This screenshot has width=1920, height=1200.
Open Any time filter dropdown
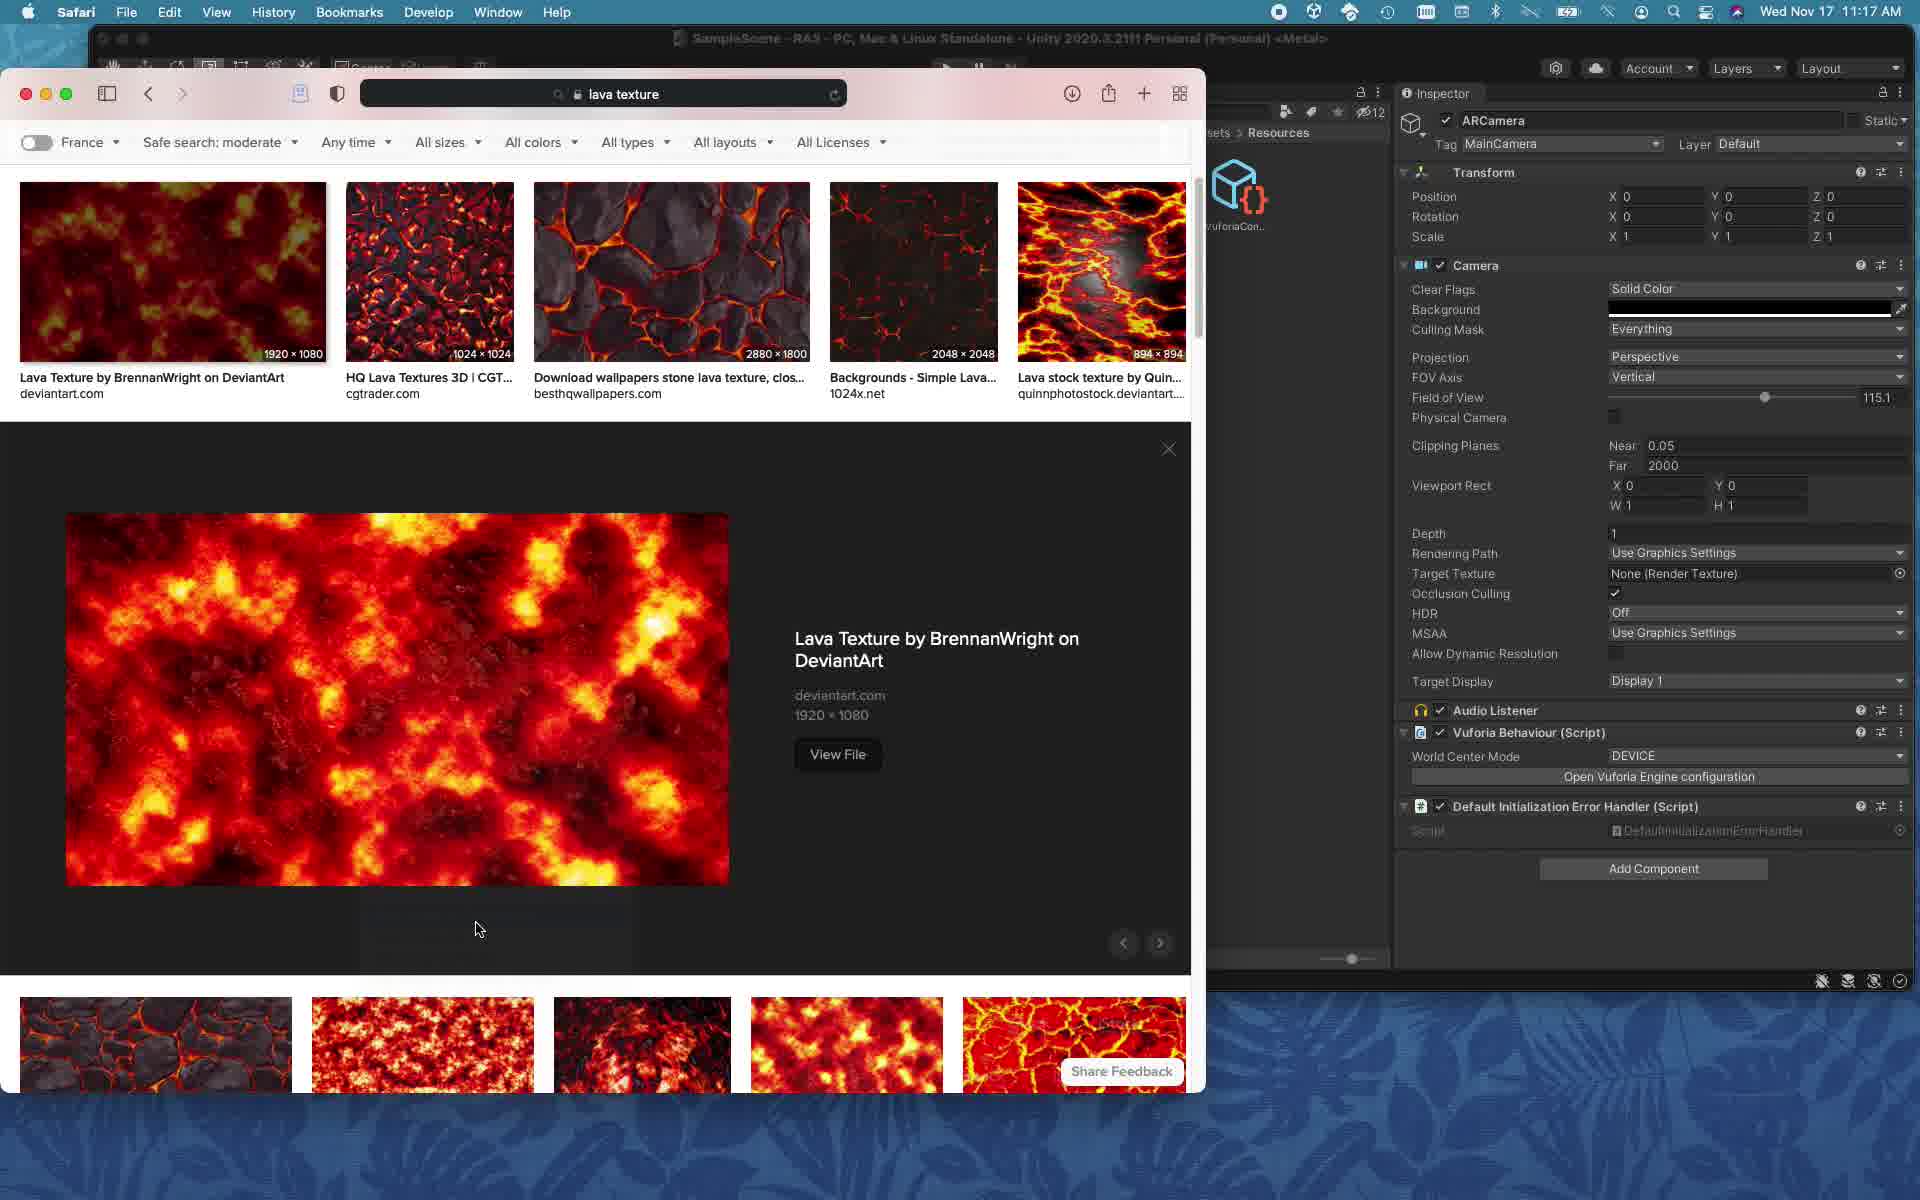click(x=356, y=143)
